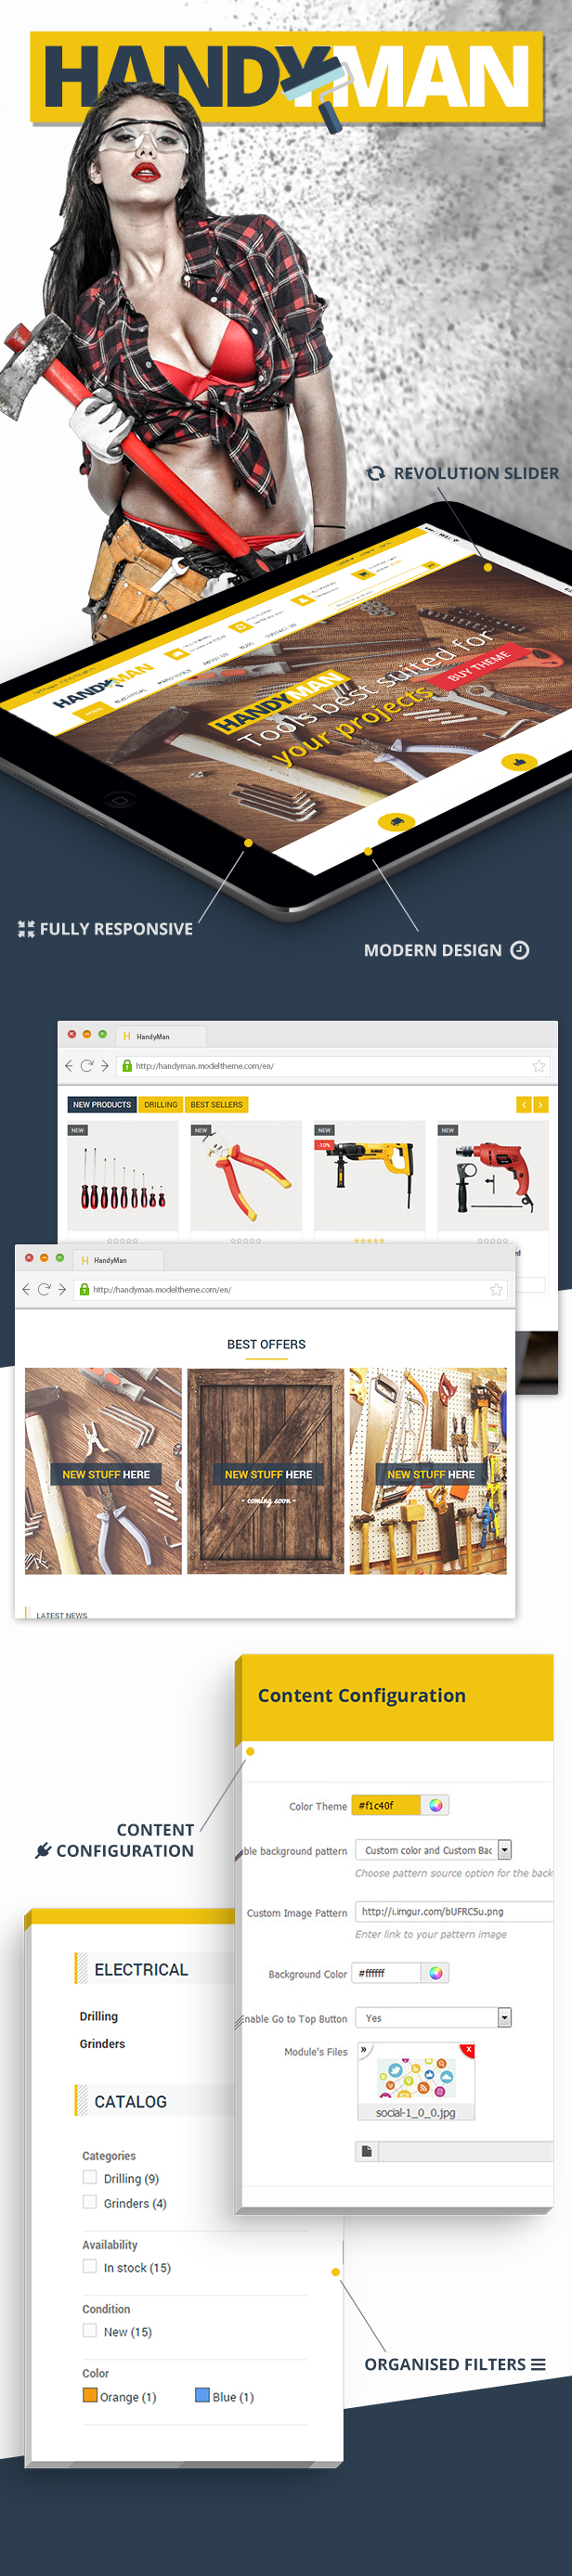Check the New (15) condition filter
572x2576 pixels.
tap(90, 2330)
